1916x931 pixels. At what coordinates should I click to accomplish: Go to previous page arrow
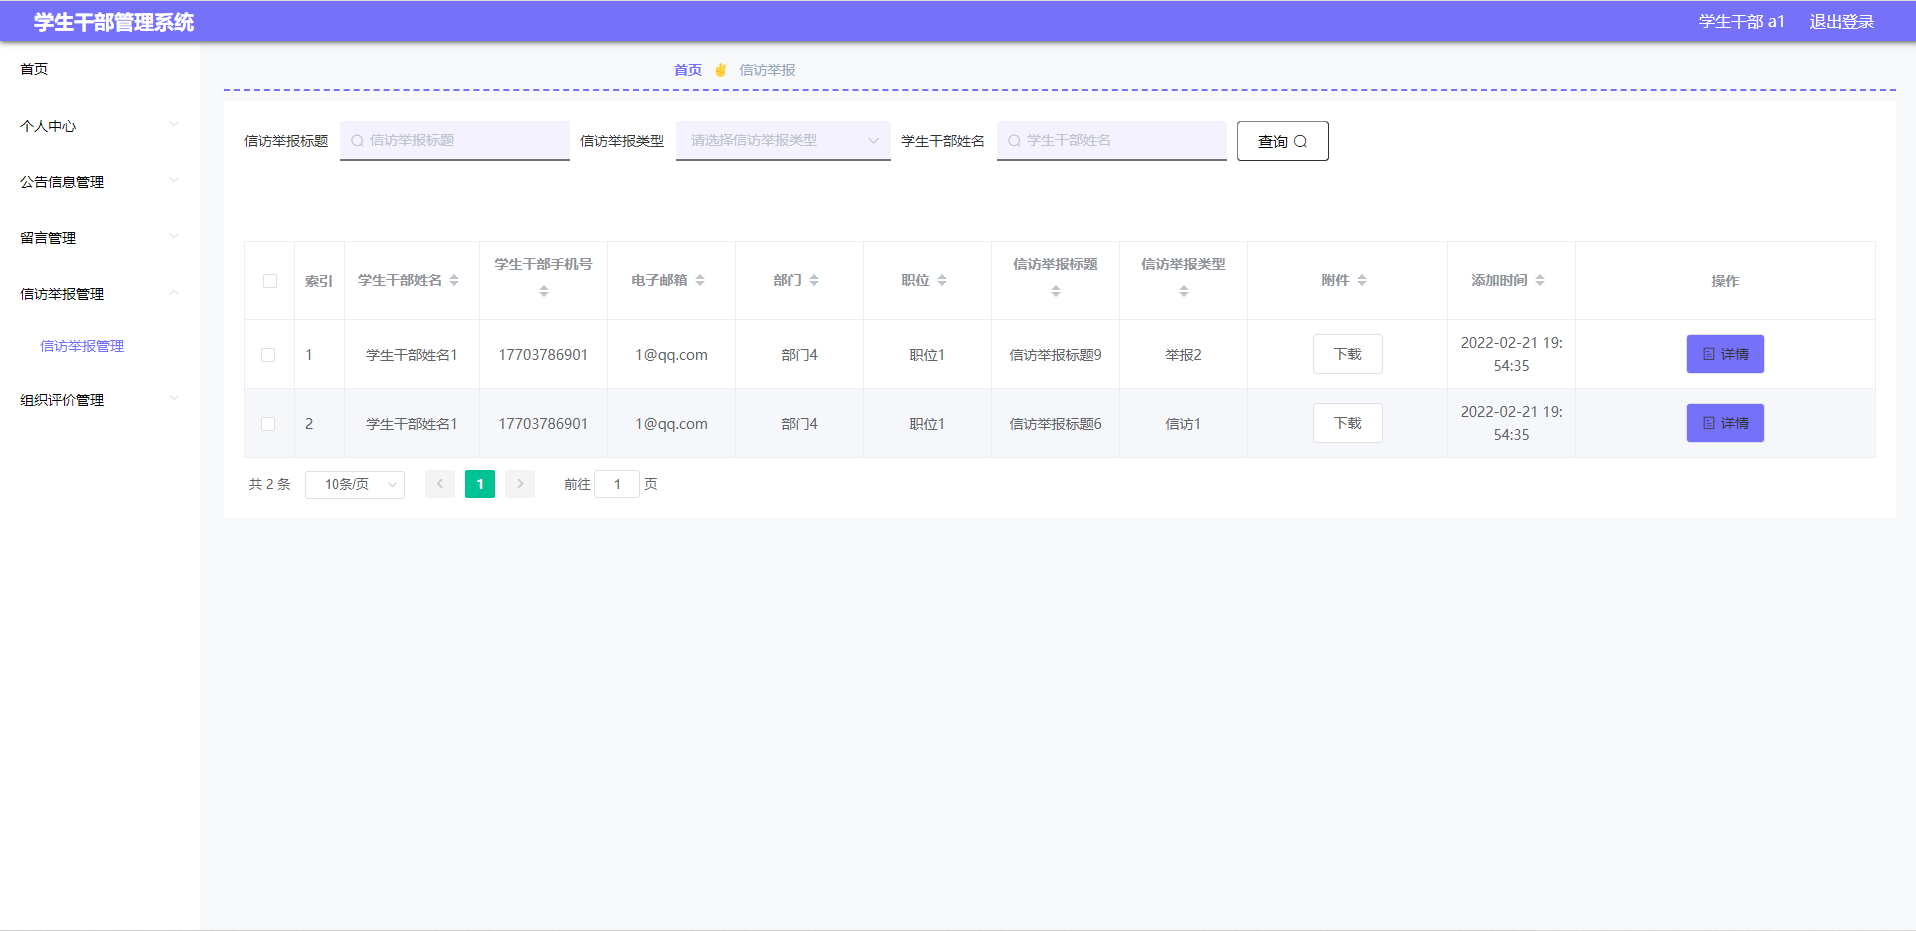coord(440,484)
